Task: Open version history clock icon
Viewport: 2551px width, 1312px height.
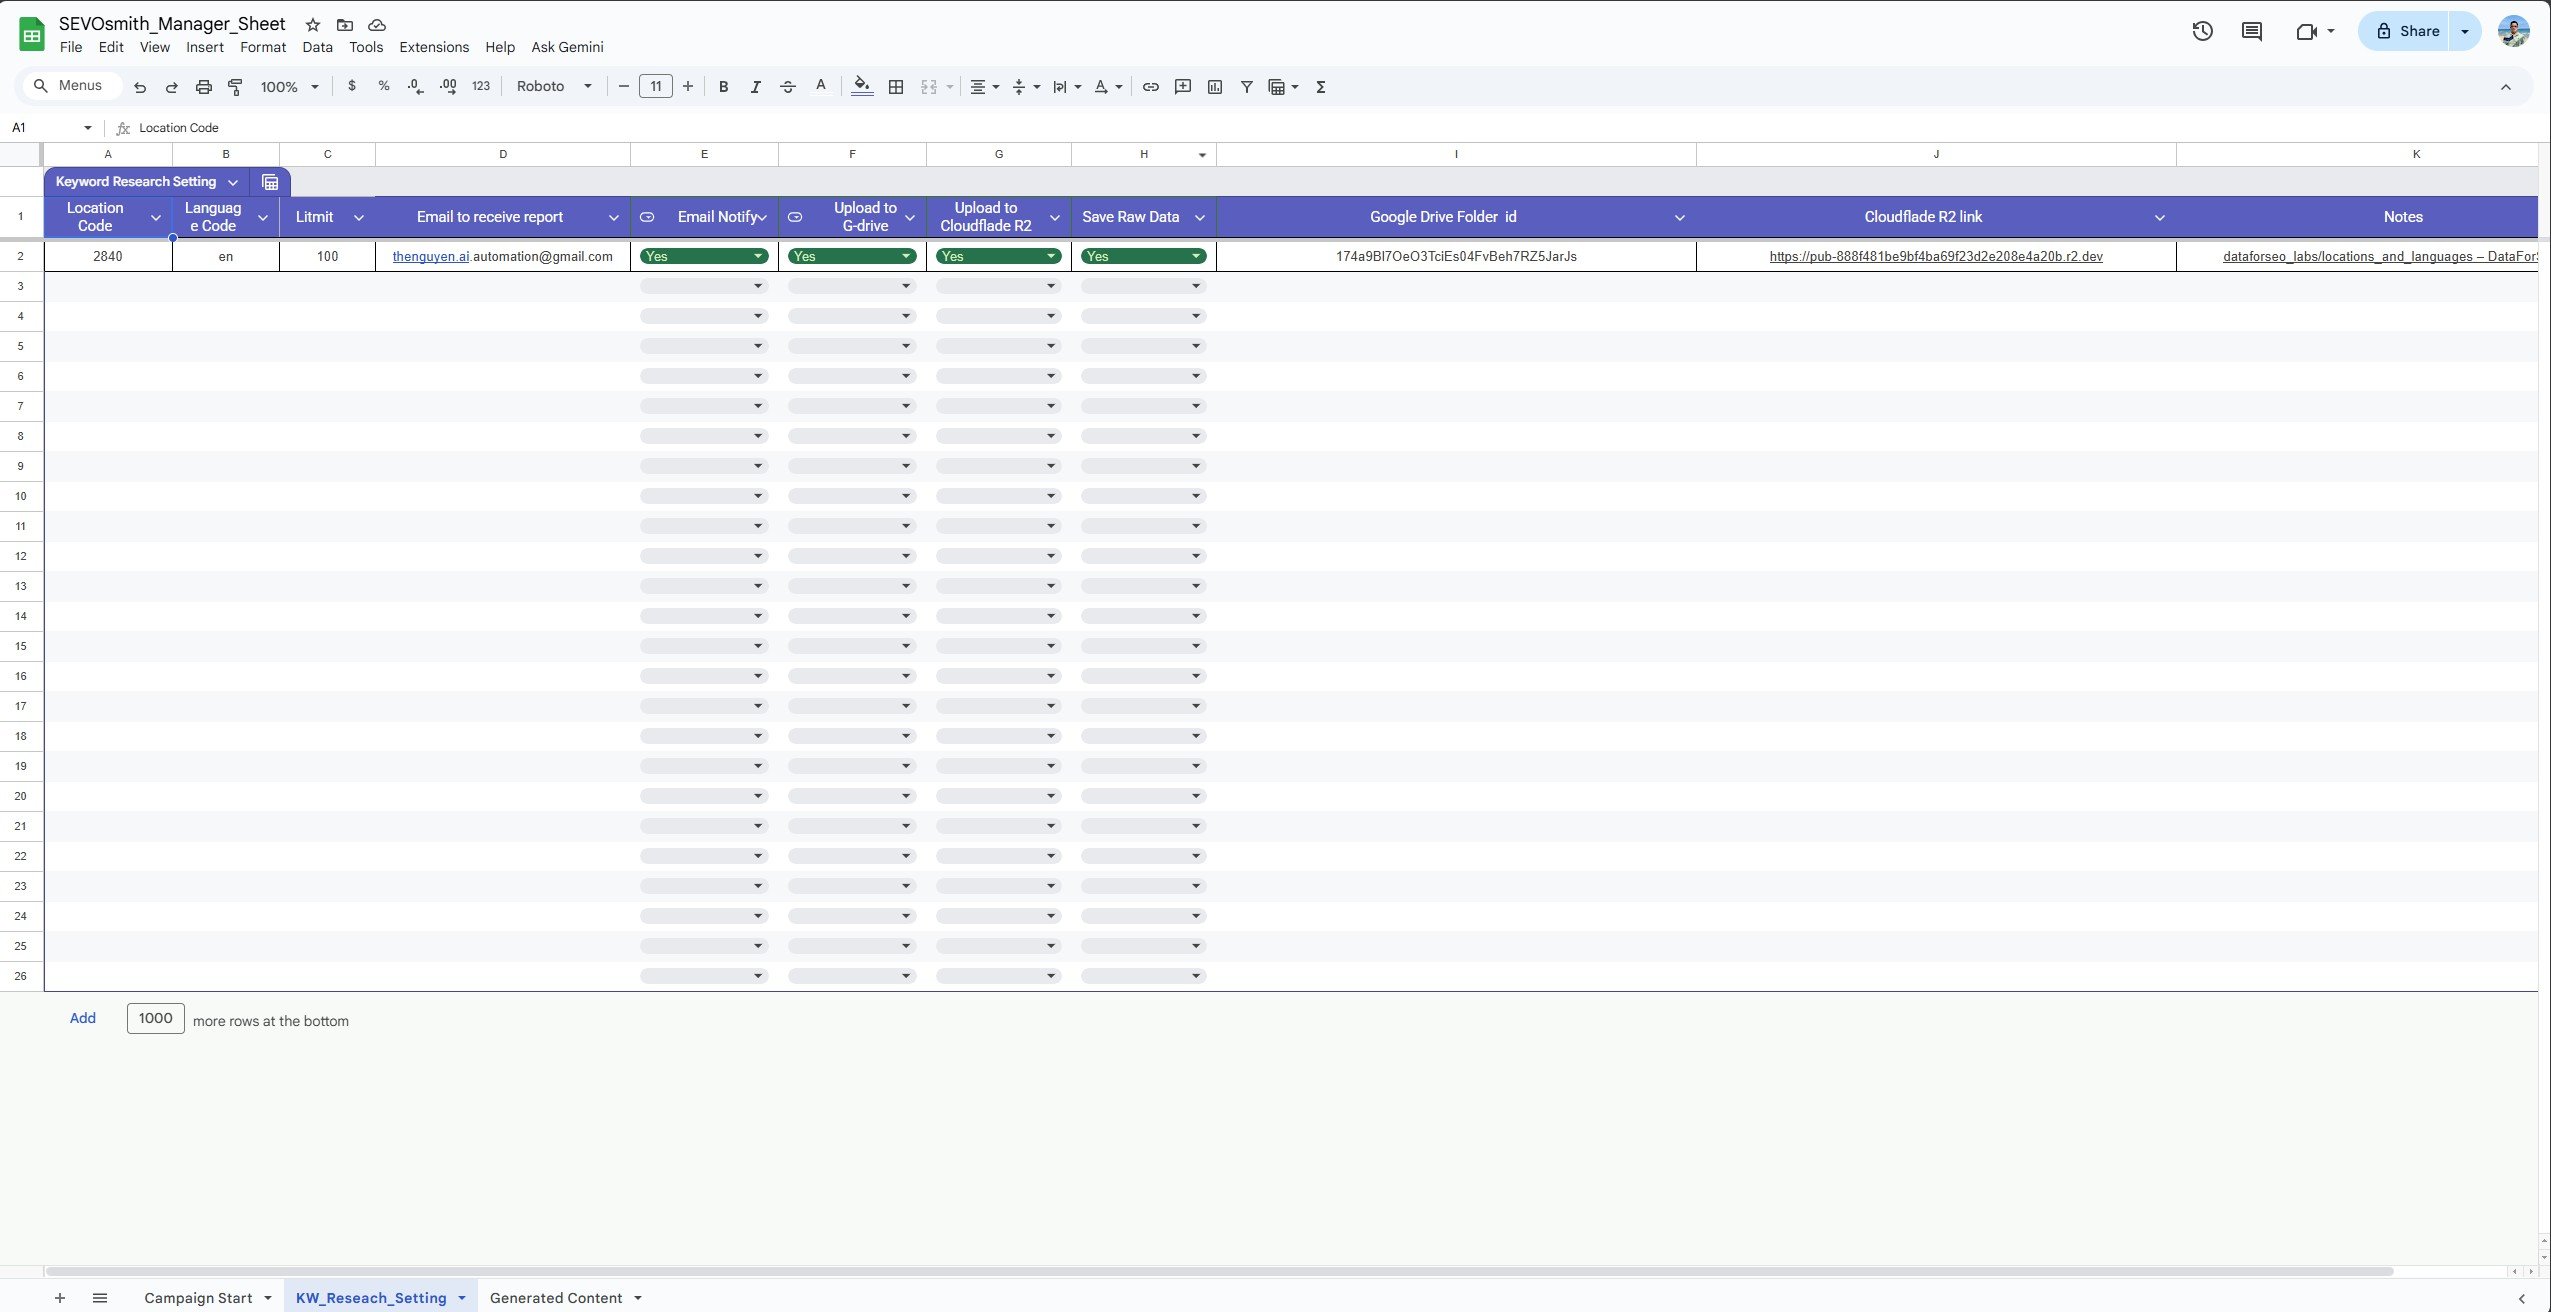Action: [x=2202, y=31]
